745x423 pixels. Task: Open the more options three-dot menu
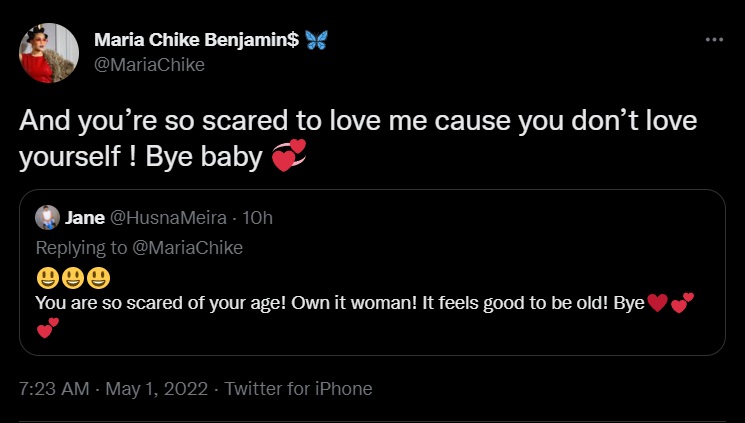tap(713, 39)
